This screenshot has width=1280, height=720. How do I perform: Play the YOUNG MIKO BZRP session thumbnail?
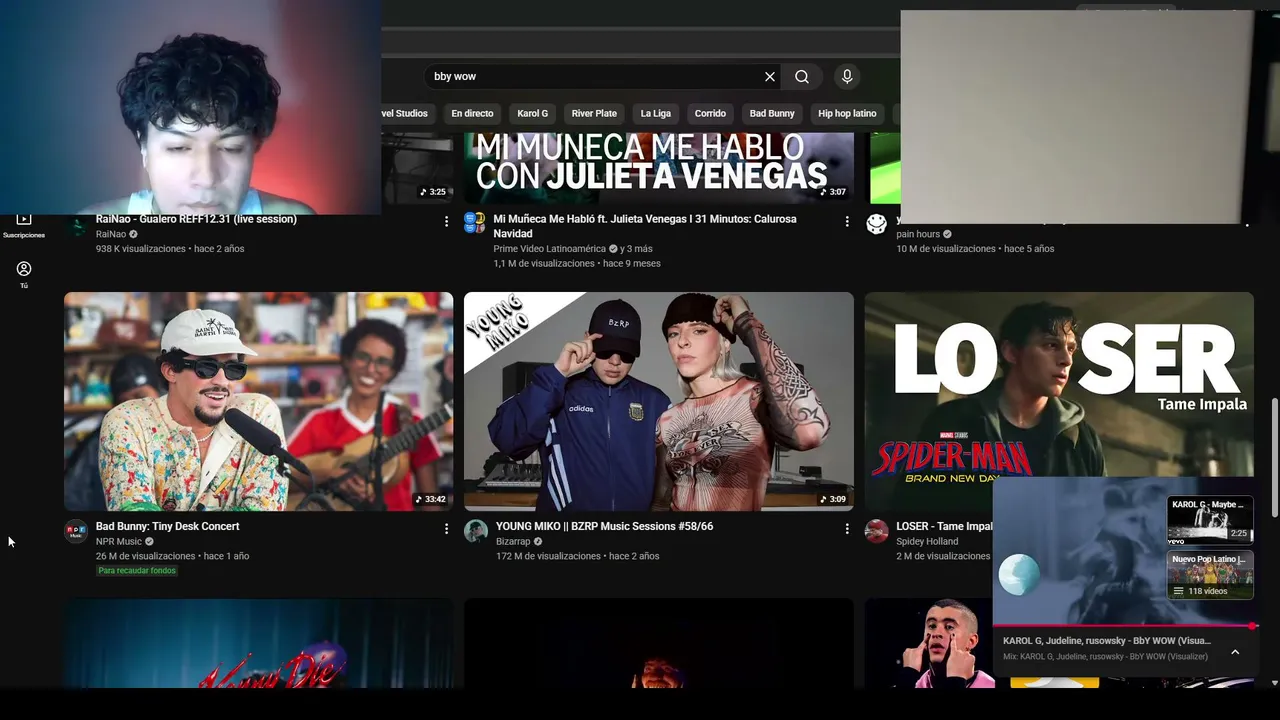coord(659,401)
